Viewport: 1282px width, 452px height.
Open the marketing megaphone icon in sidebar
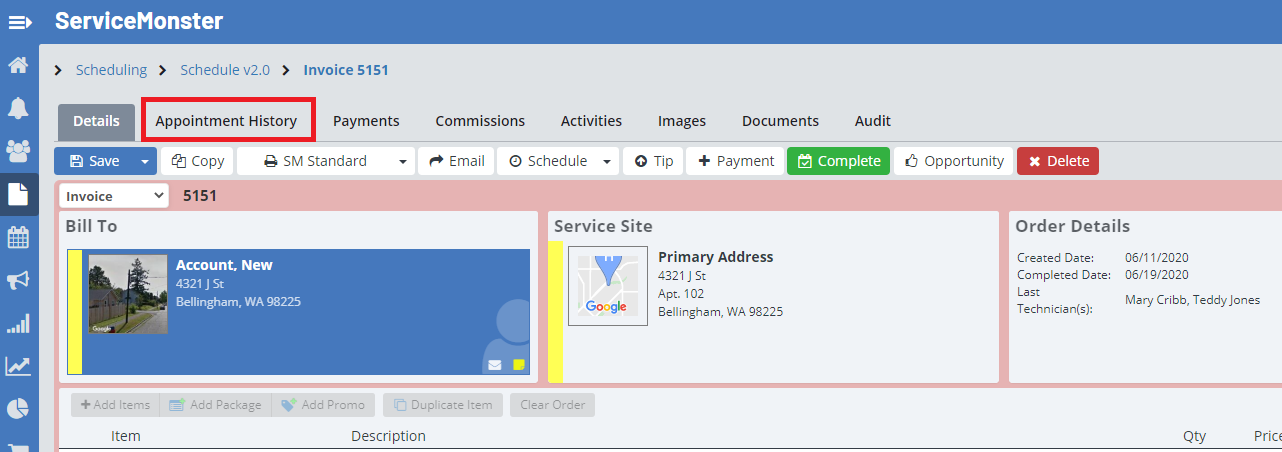(x=18, y=281)
